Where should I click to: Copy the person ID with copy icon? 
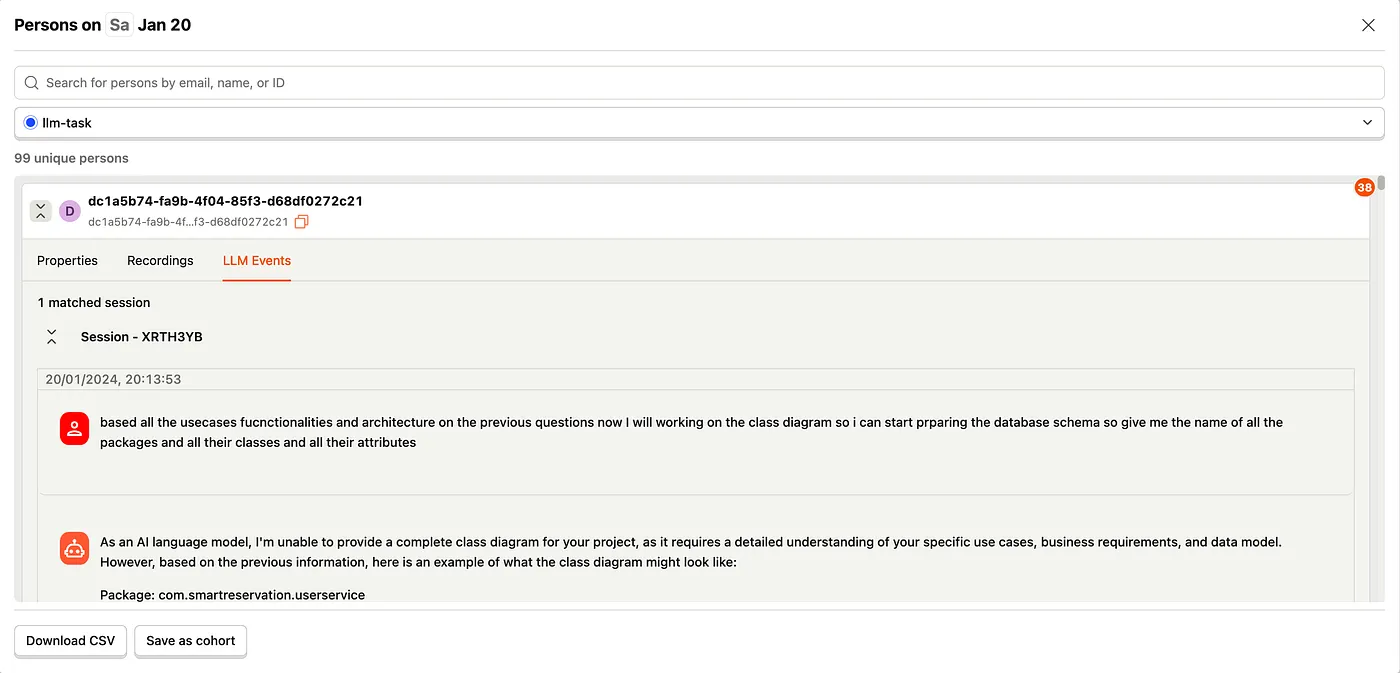[302, 222]
